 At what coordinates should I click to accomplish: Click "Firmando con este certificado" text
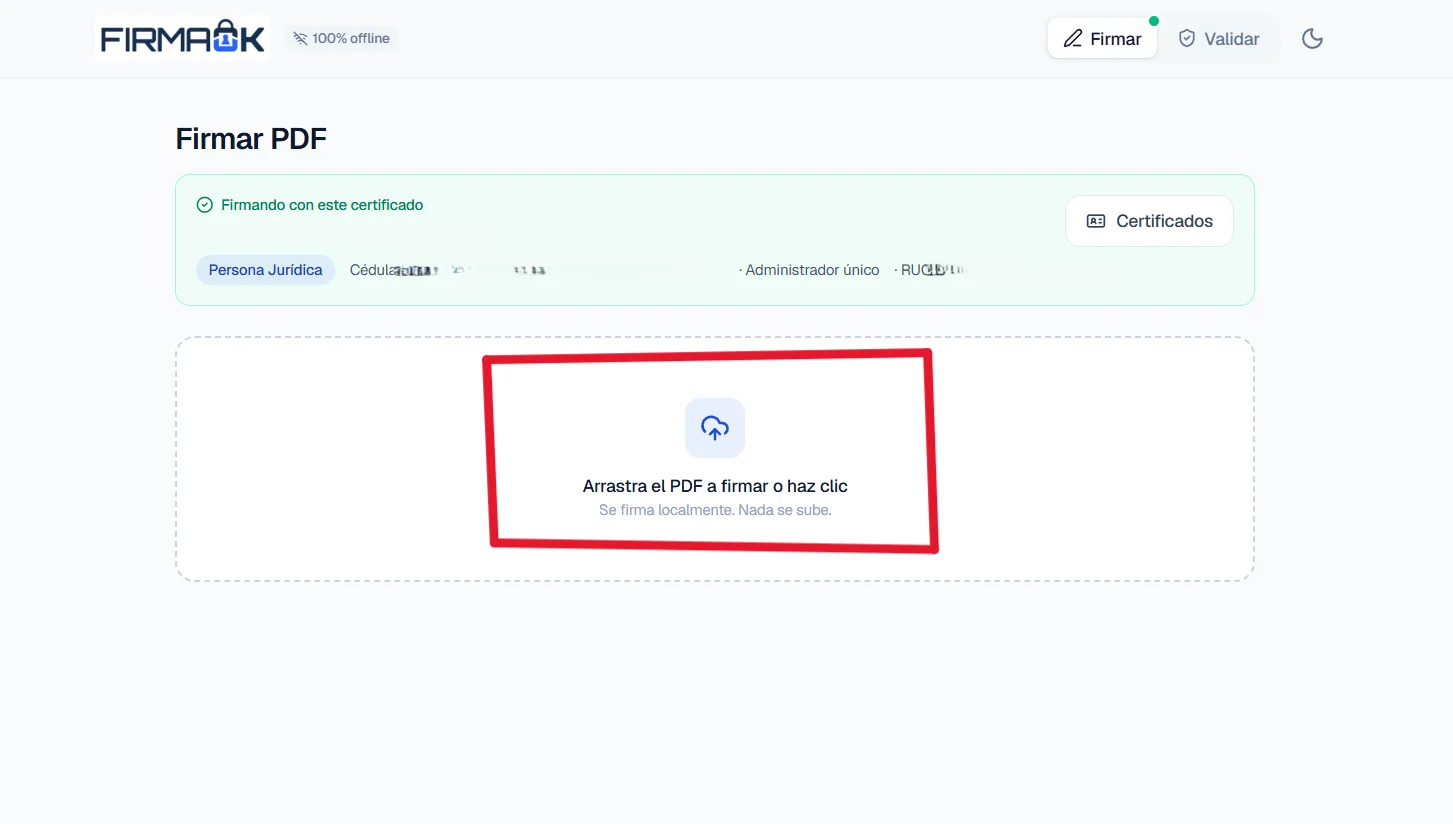pyautogui.click(x=322, y=205)
